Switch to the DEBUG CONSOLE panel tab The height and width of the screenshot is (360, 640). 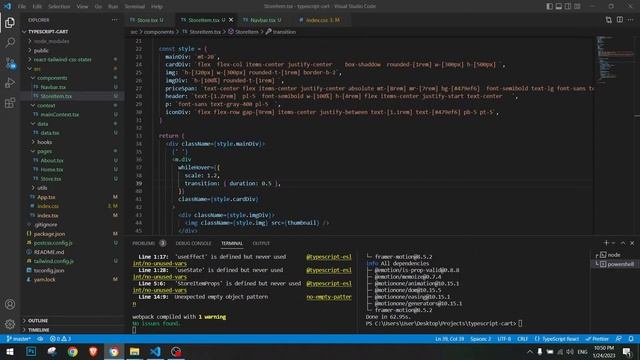pyautogui.click(x=193, y=243)
